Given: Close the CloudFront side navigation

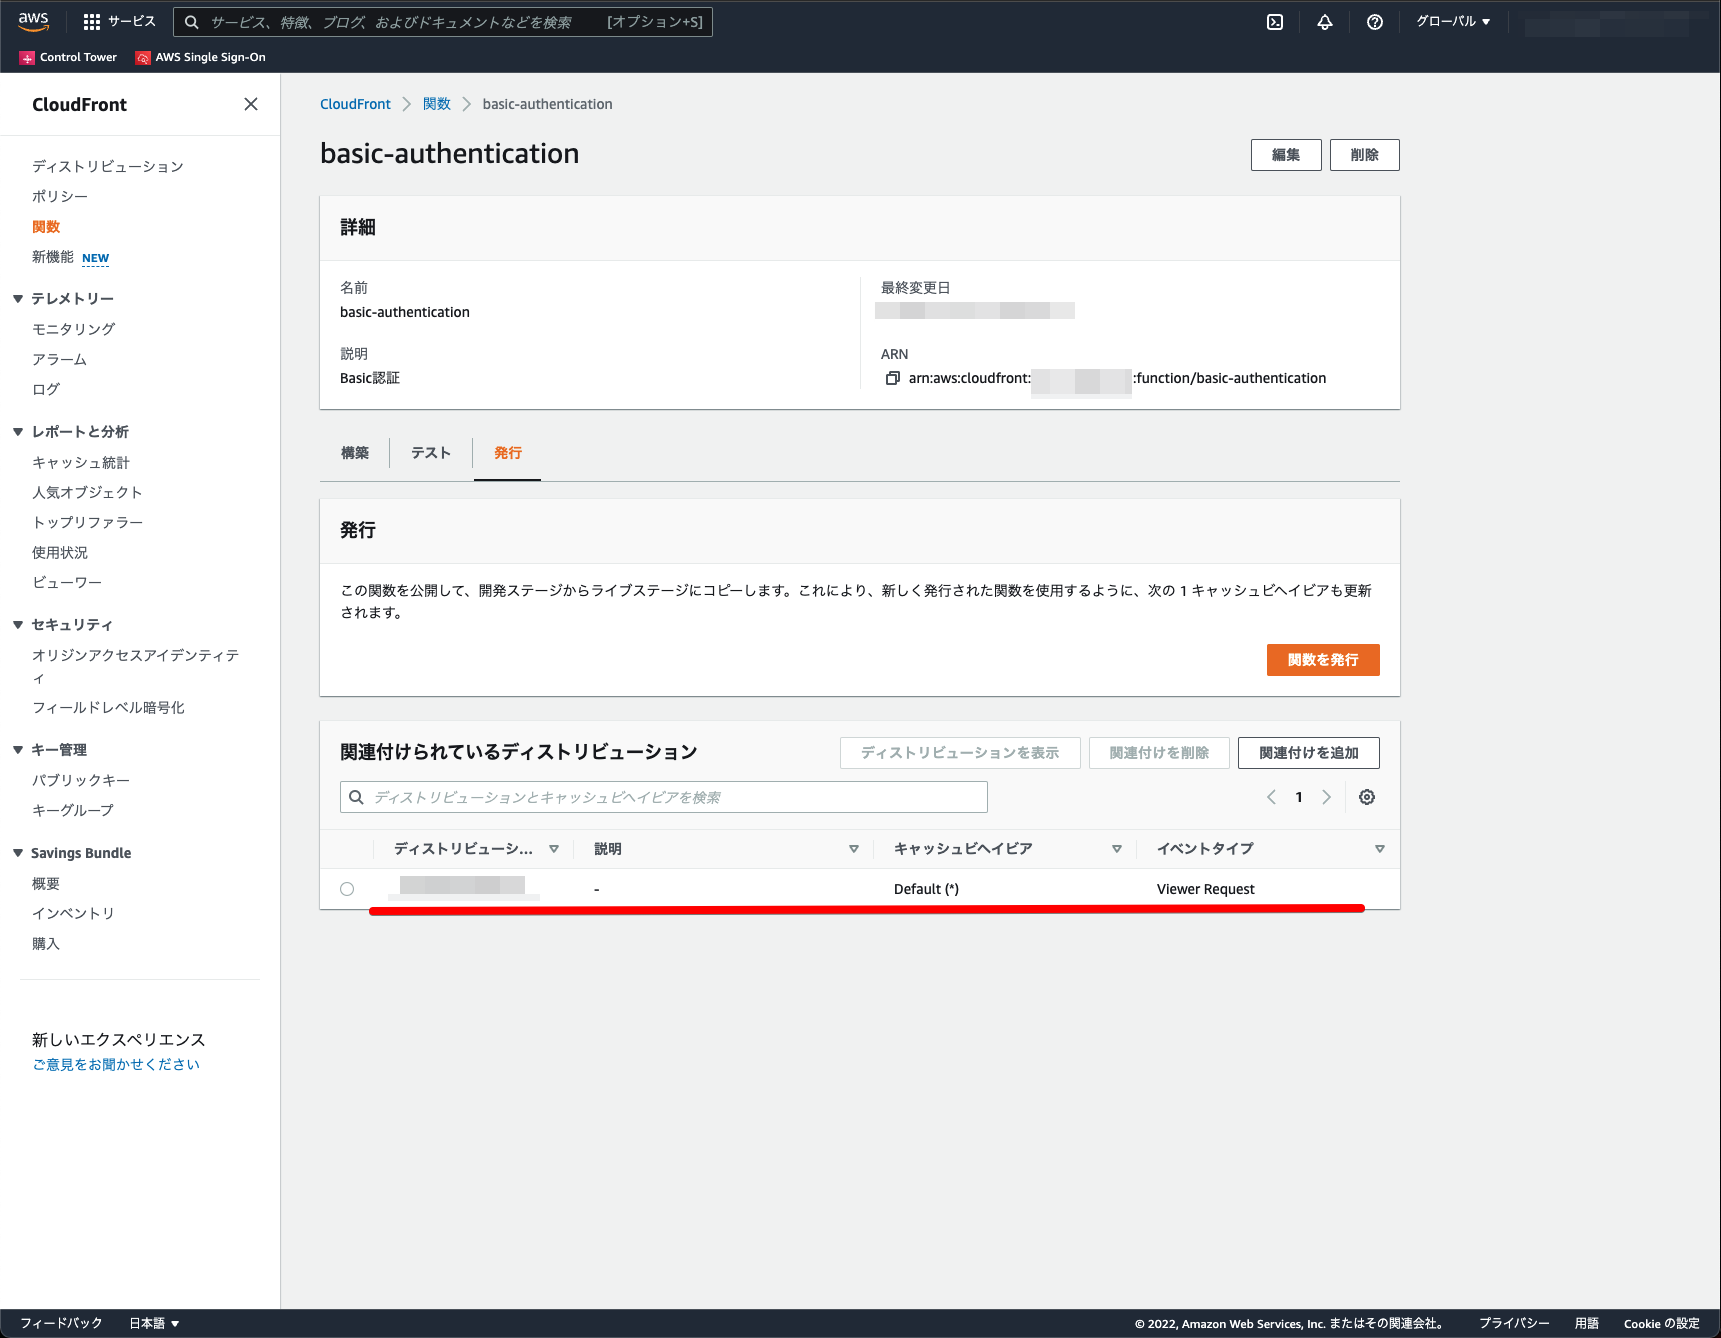Looking at the screenshot, I should pyautogui.click(x=251, y=104).
